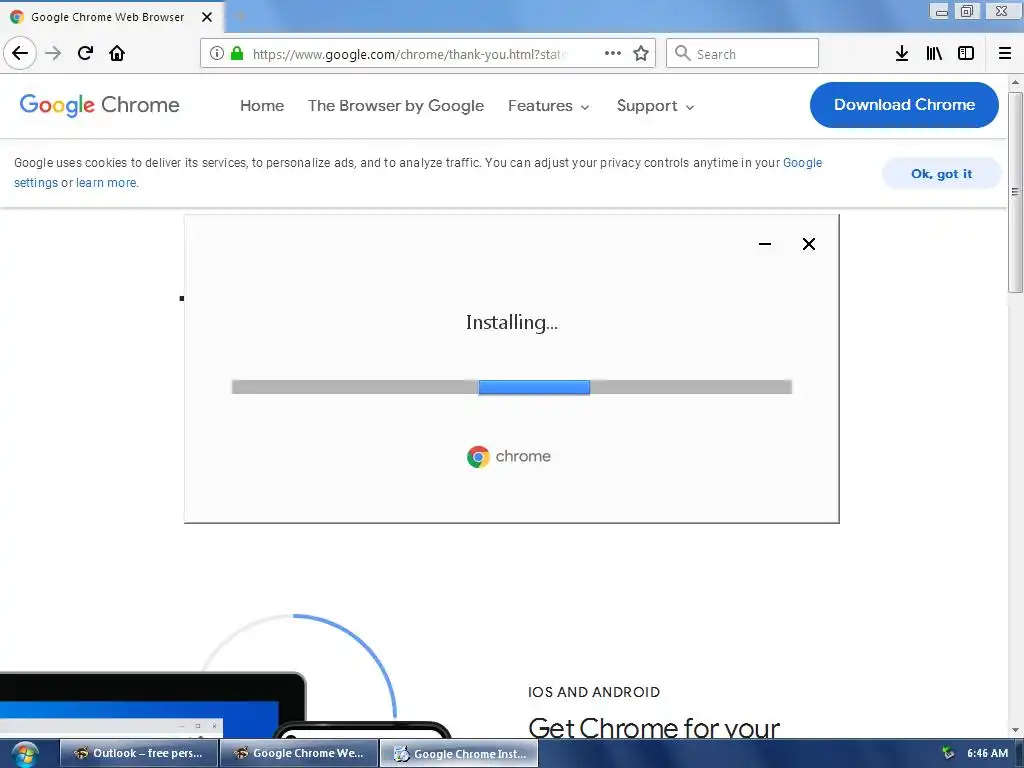The height and width of the screenshot is (768, 1024).
Task: Open the Home nav item
Action: (262, 106)
